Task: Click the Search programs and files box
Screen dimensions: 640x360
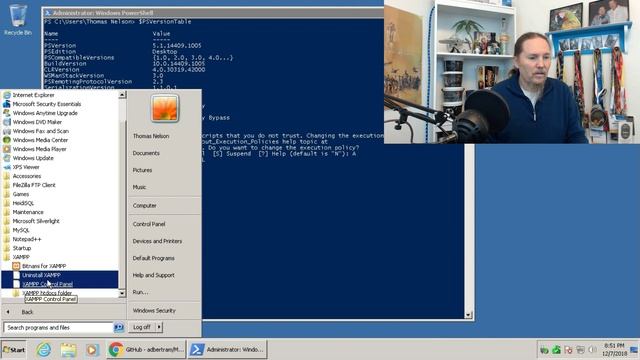Action: [x=58, y=327]
